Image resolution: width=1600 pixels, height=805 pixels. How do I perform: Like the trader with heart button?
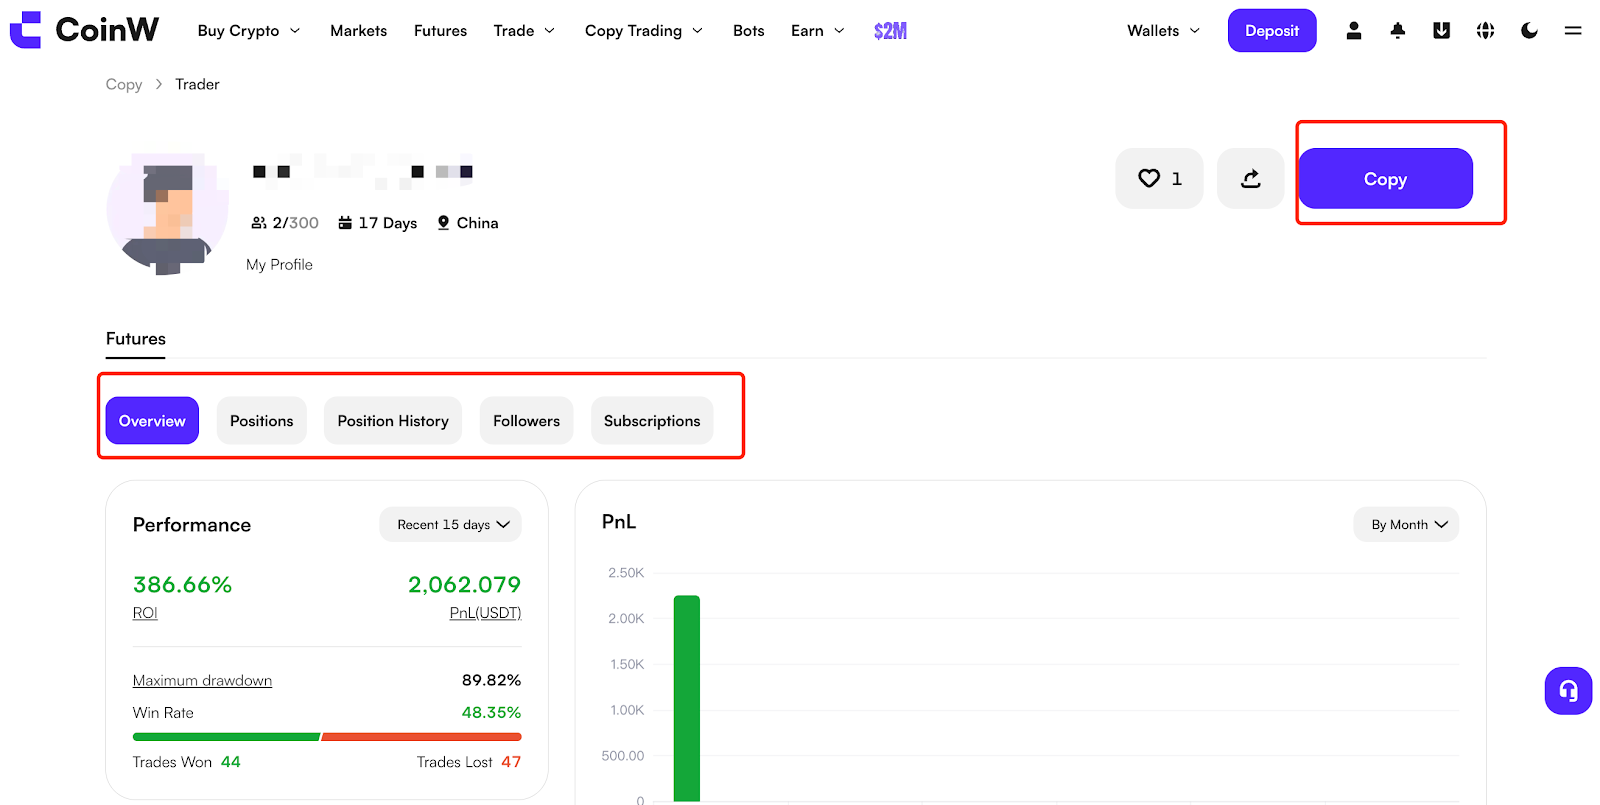(x=1159, y=179)
